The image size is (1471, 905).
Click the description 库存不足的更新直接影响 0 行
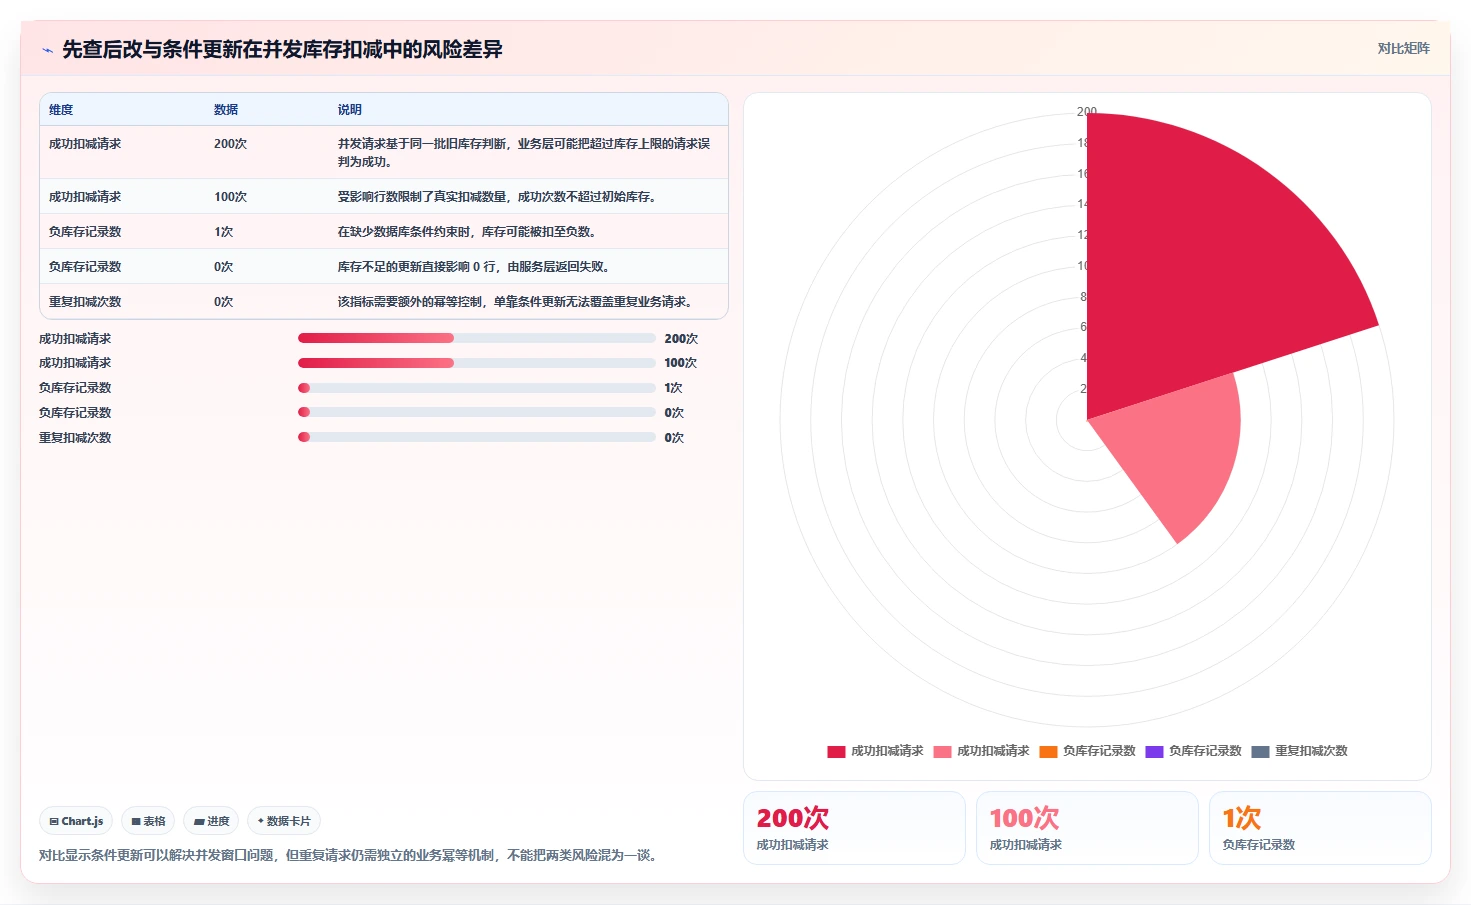pyautogui.click(x=474, y=267)
